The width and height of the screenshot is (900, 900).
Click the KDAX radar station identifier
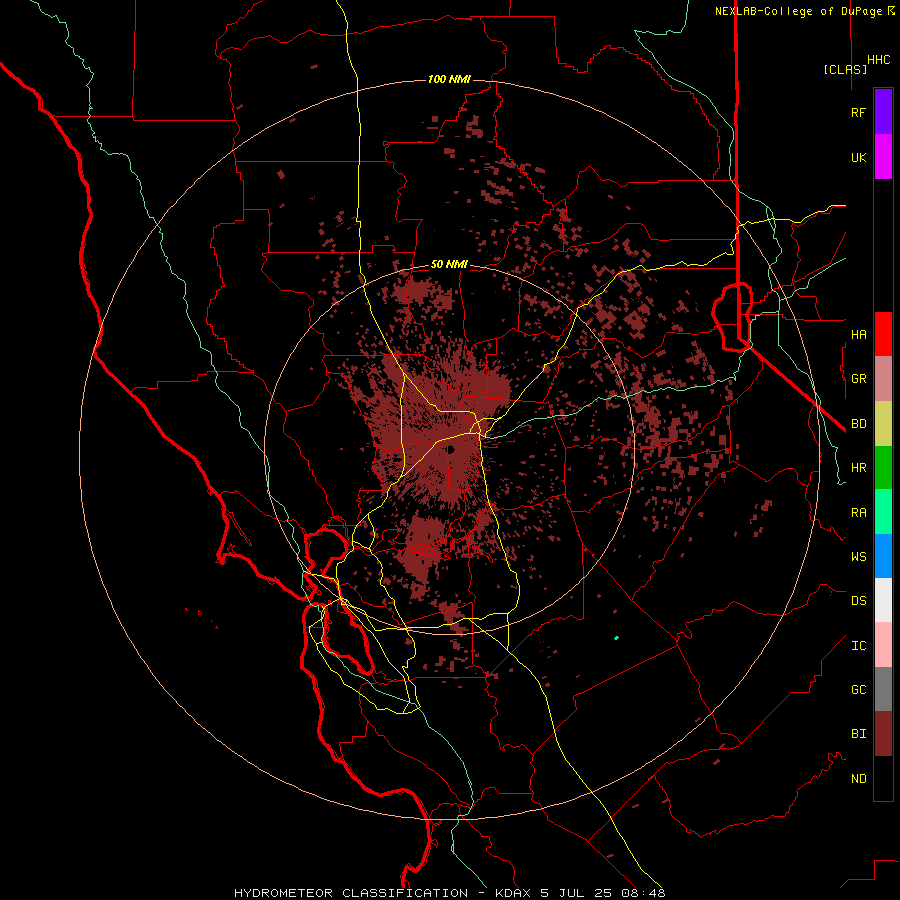(514, 893)
